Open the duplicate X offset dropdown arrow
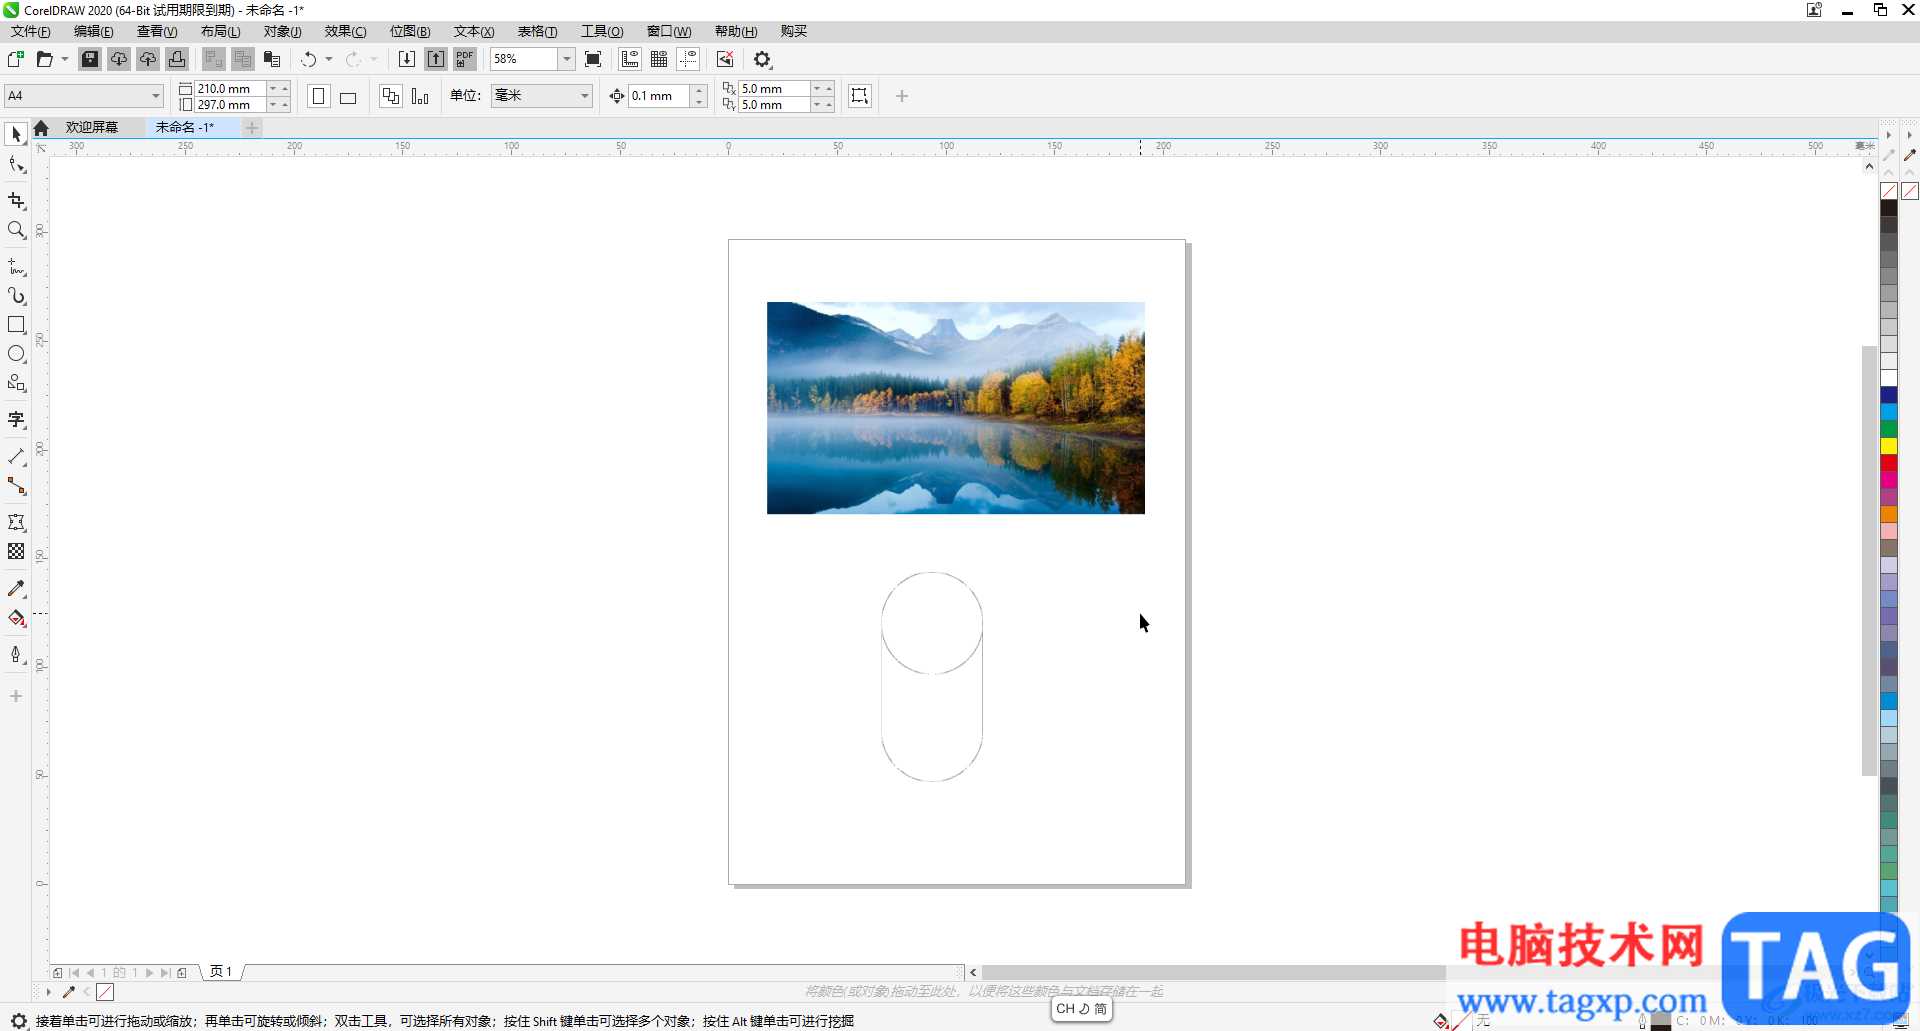 [817, 88]
